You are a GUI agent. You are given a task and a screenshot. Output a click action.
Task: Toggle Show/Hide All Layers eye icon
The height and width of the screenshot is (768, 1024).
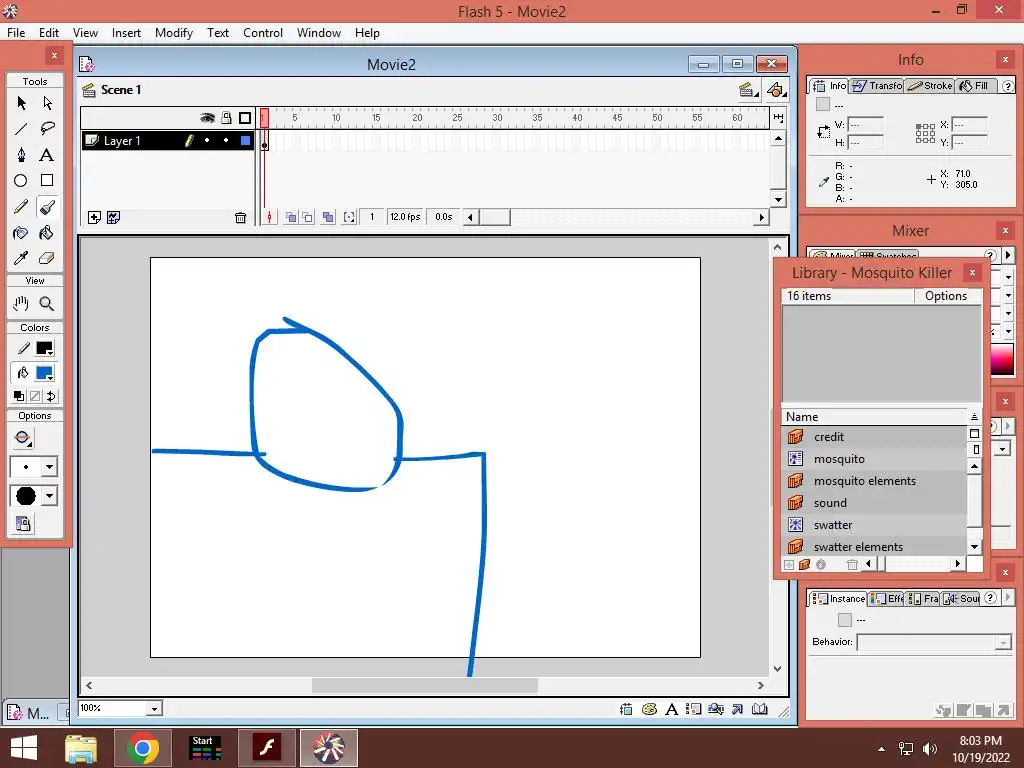[207, 118]
